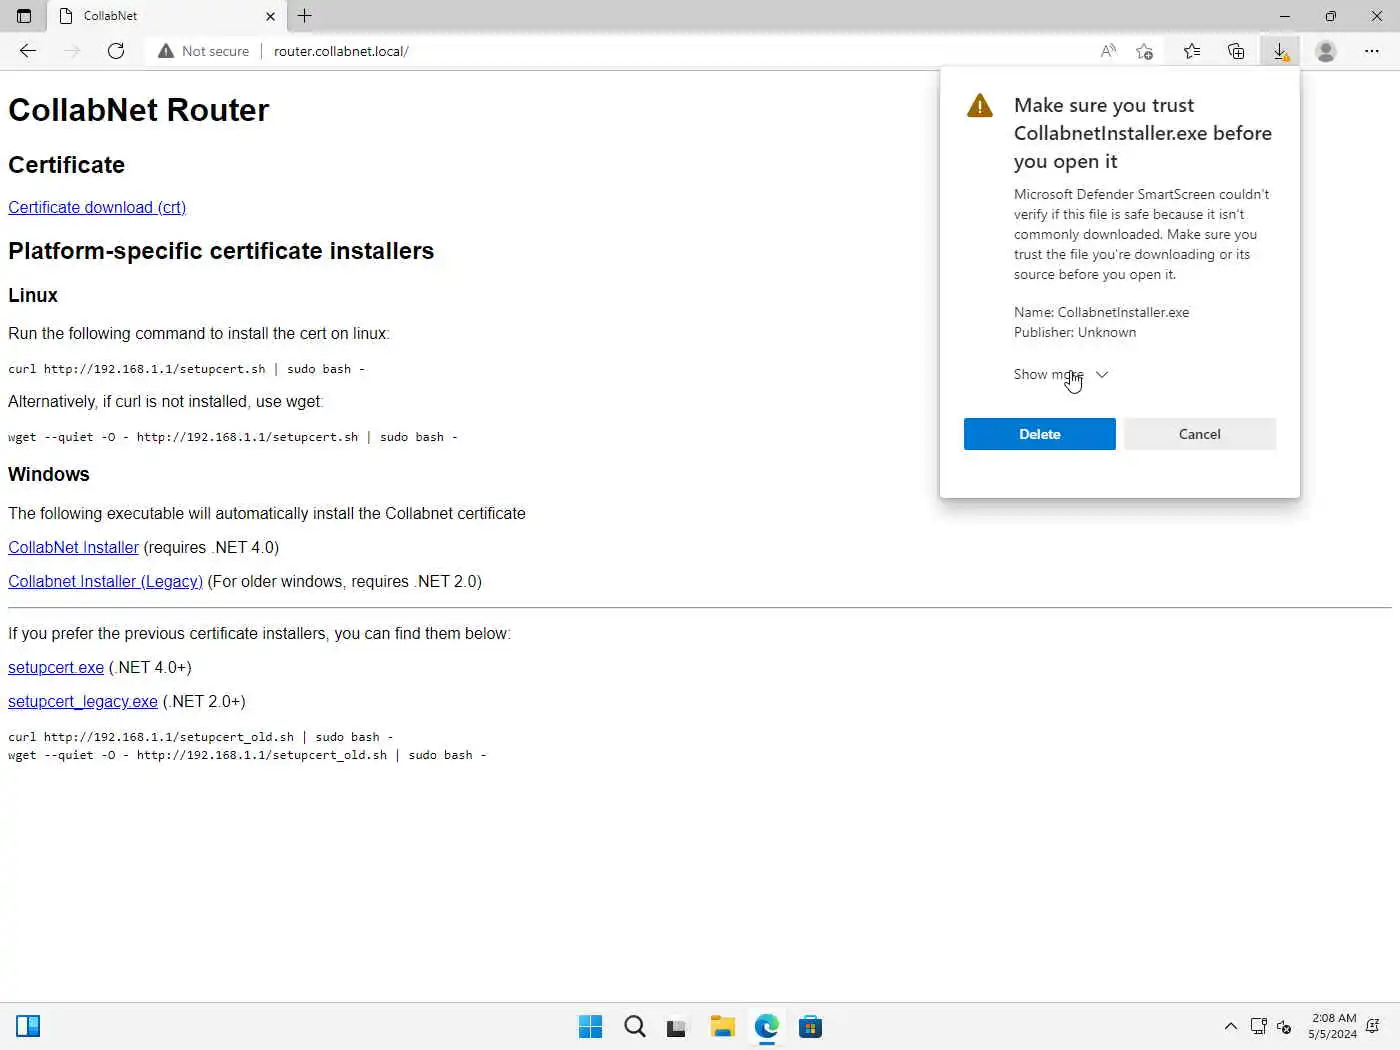Viewport: 1400px width, 1050px height.
Task: Open the CollabNet Installer link
Action: click(73, 547)
